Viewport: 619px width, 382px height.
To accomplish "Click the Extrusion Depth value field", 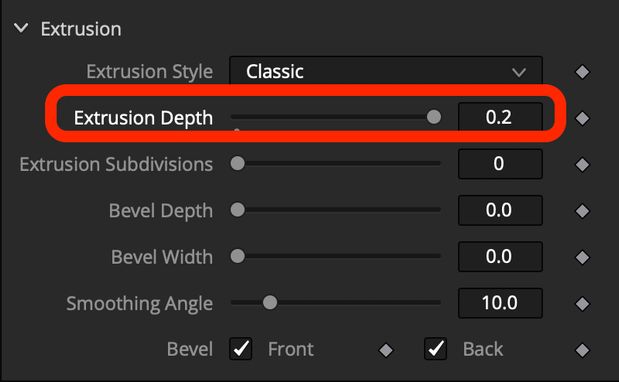I will click(500, 117).
